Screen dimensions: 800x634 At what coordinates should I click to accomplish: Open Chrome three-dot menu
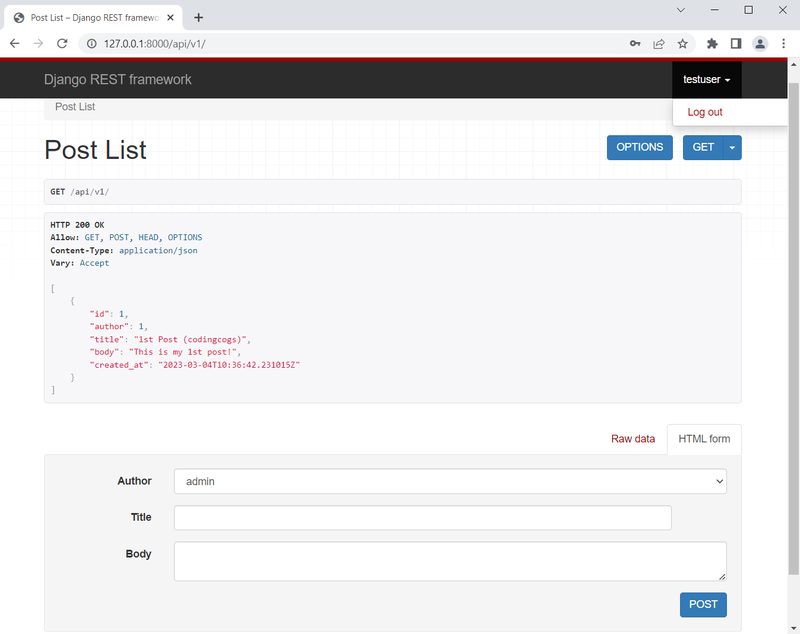pos(784,44)
